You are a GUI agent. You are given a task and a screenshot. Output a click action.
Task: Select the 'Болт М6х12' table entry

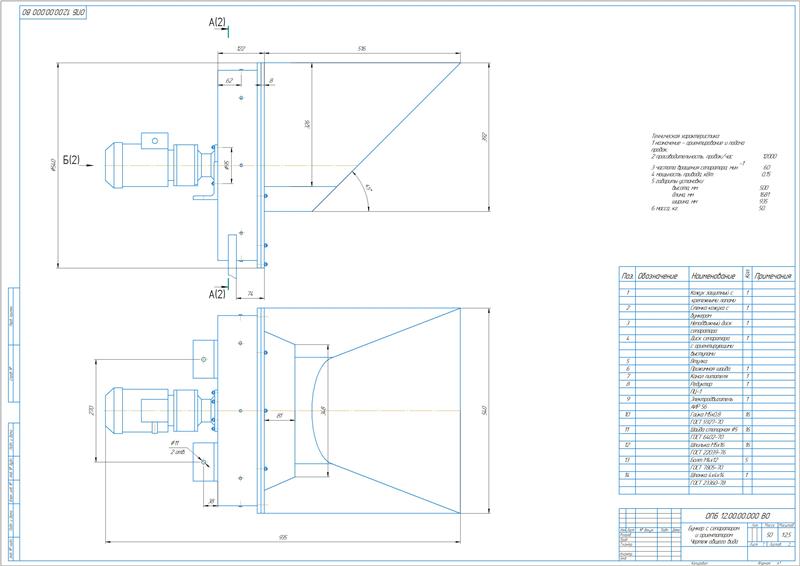point(704,460)
